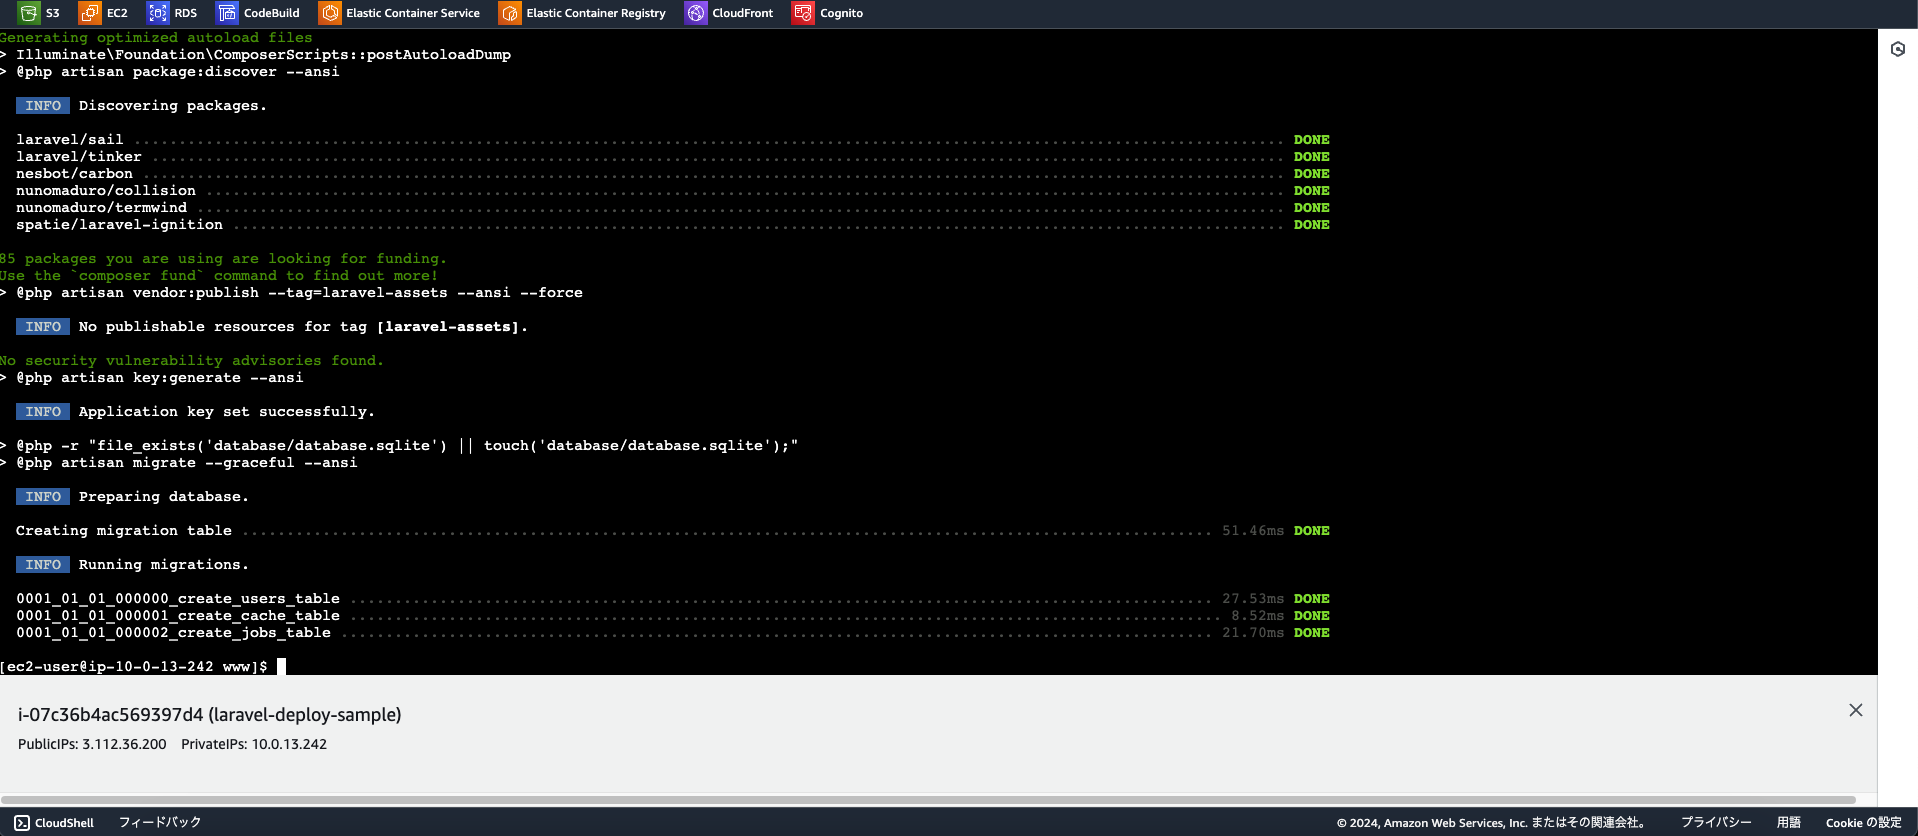Close the instance details panel
Screen dimensions: 1918x836
pos(1856,710)
